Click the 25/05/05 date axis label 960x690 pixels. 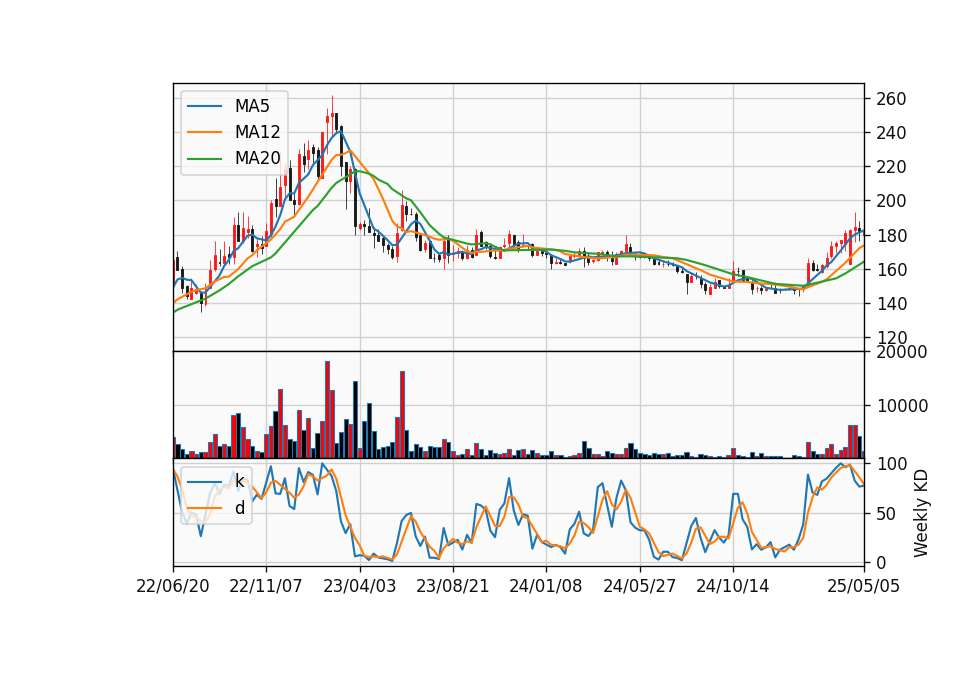(x=863, y=586)
